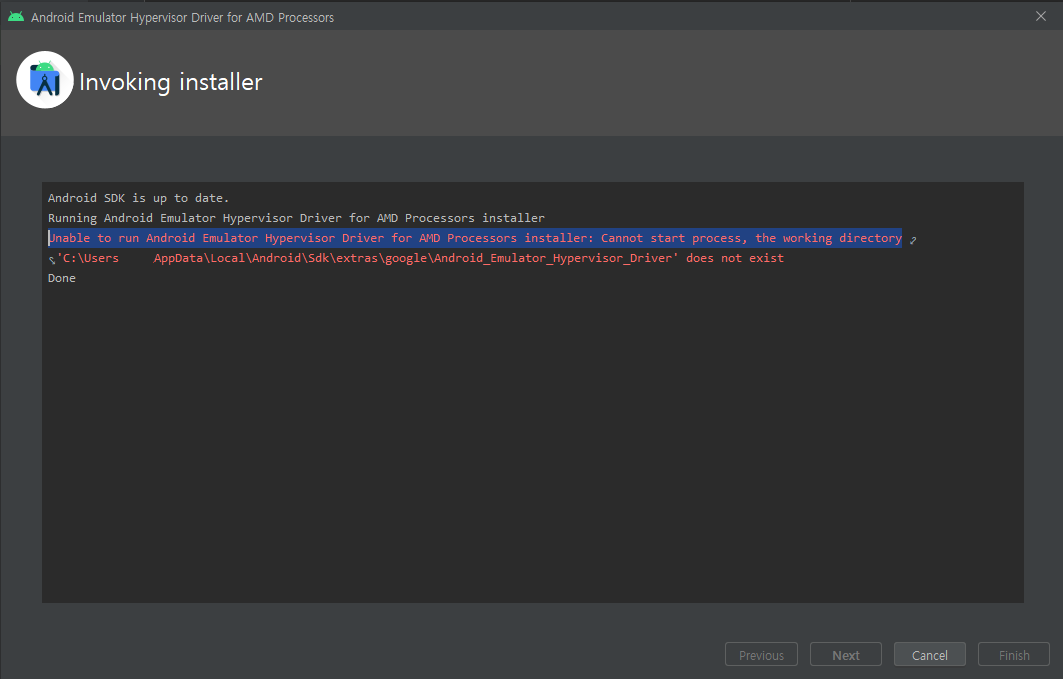Click the Next button
This screenshot has width=1063, height=679.
click(x=845, y=655)
